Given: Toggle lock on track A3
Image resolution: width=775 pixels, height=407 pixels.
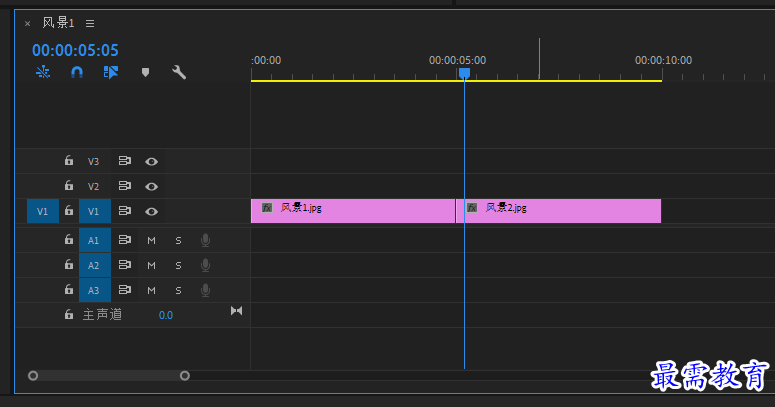Looking at the screenshot, I should coord(69,289).
